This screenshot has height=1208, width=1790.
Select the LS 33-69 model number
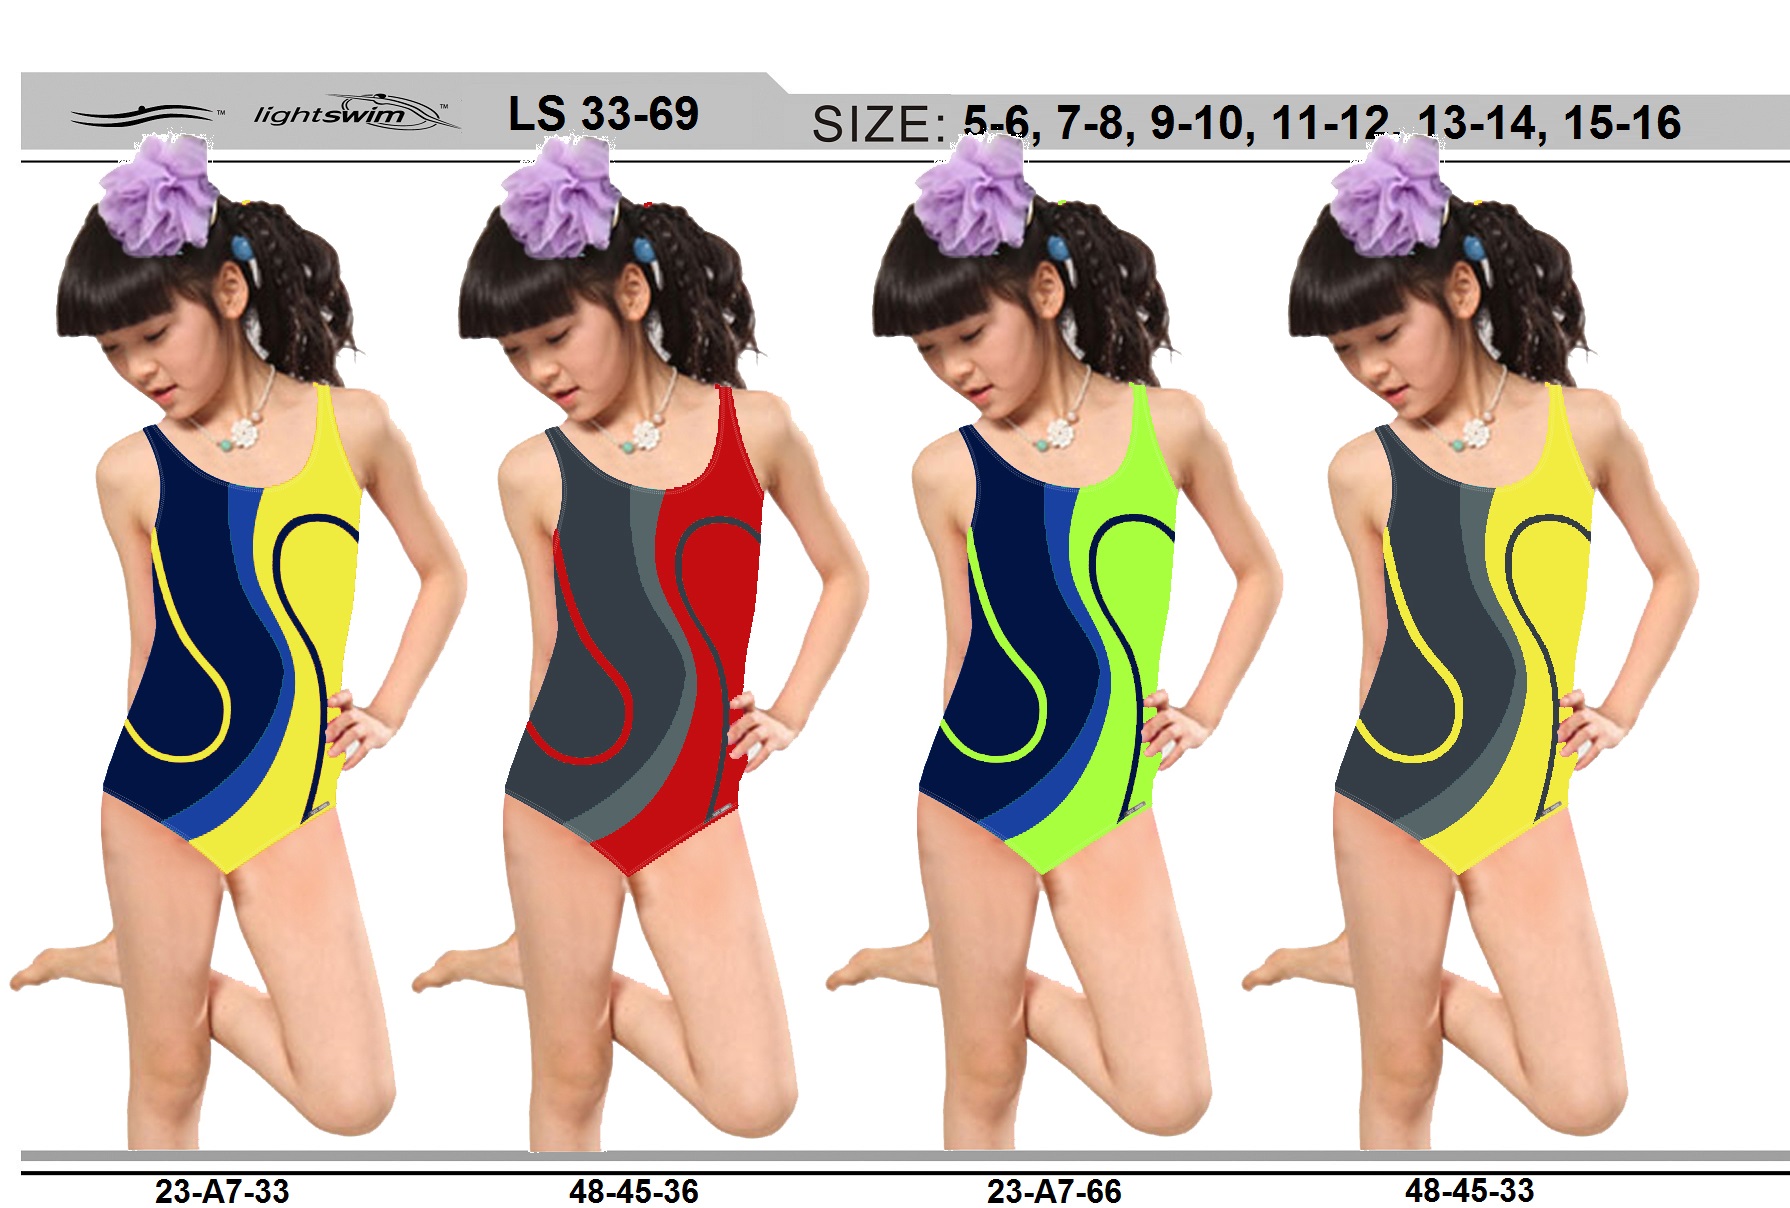pyautogui.click(x=603, y=114)
